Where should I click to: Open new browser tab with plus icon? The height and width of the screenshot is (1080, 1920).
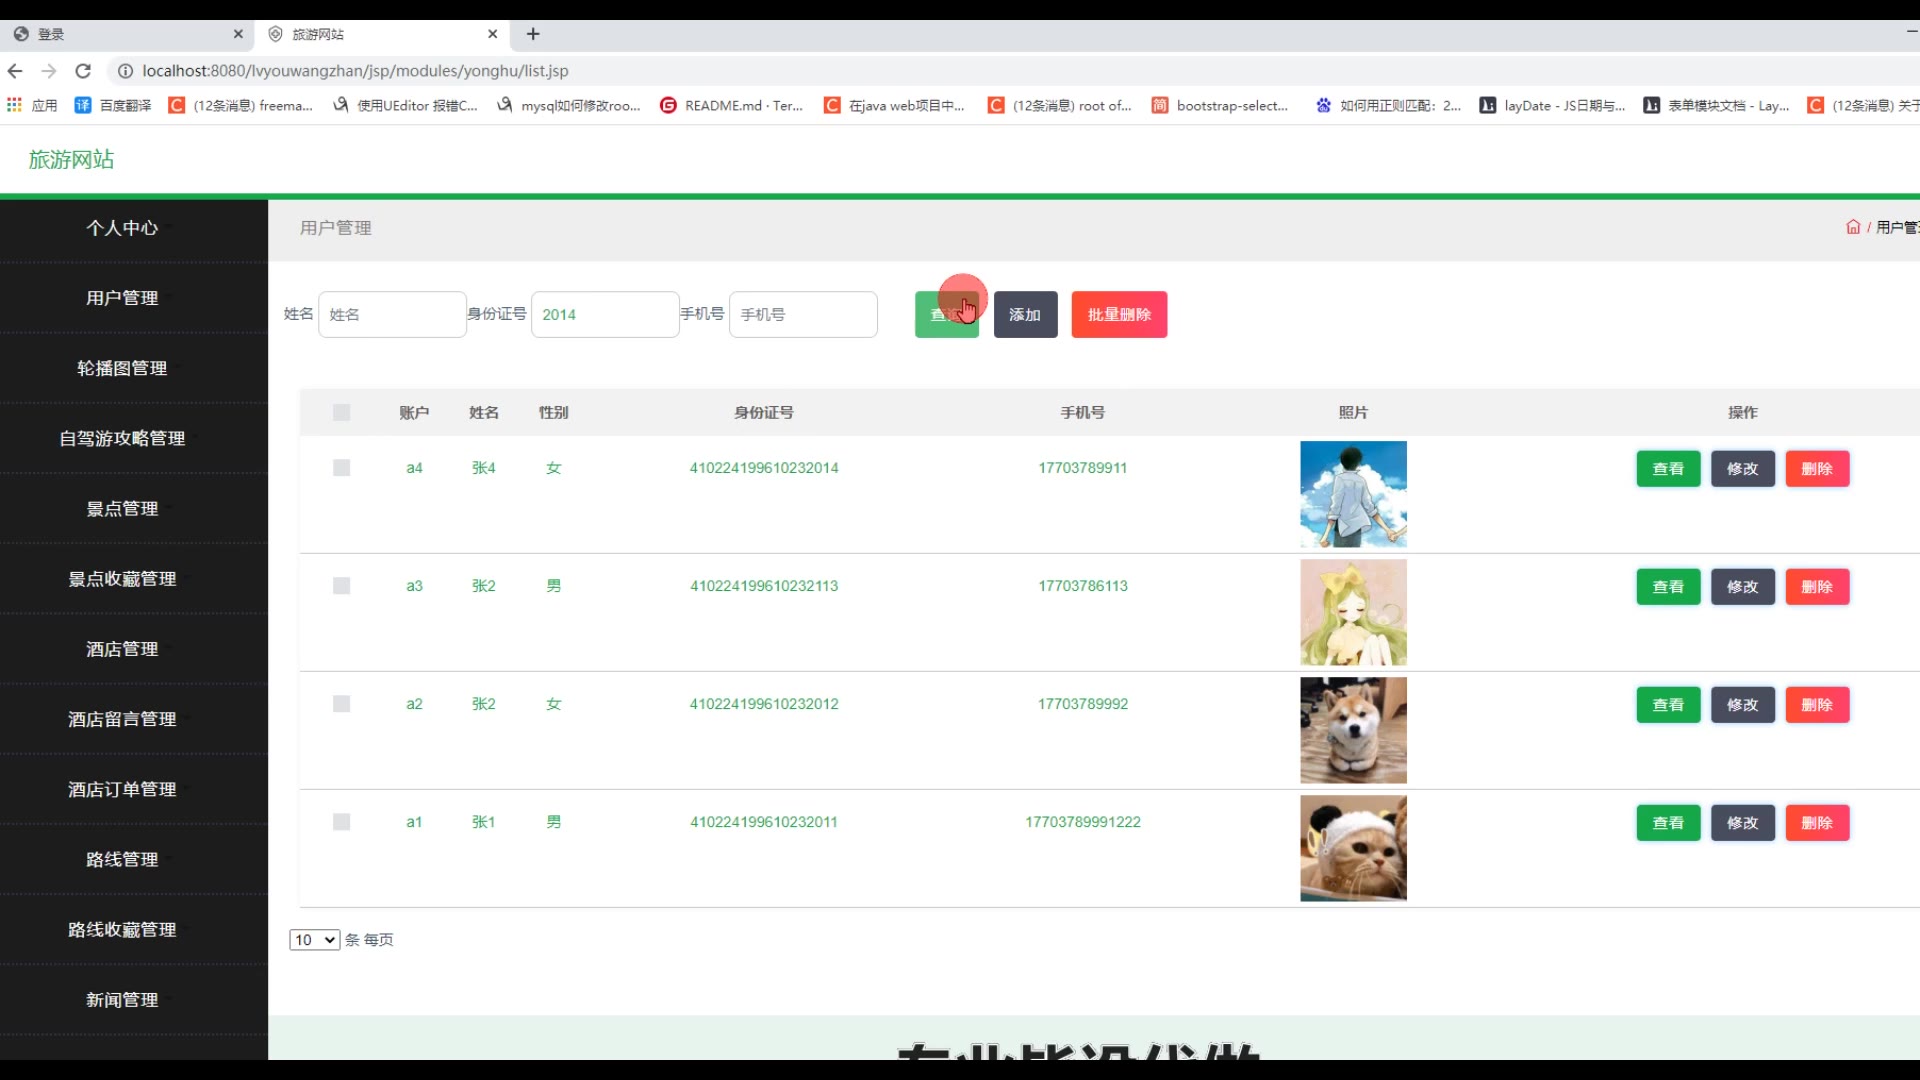pos(533,34)
